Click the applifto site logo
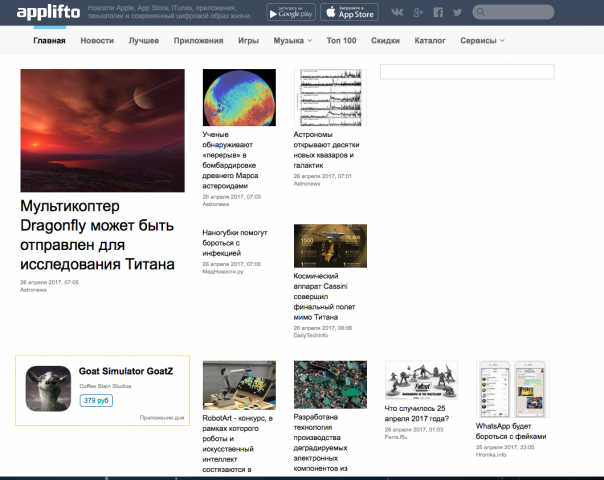This screenshot has width=604, height=480. point(48,12)
